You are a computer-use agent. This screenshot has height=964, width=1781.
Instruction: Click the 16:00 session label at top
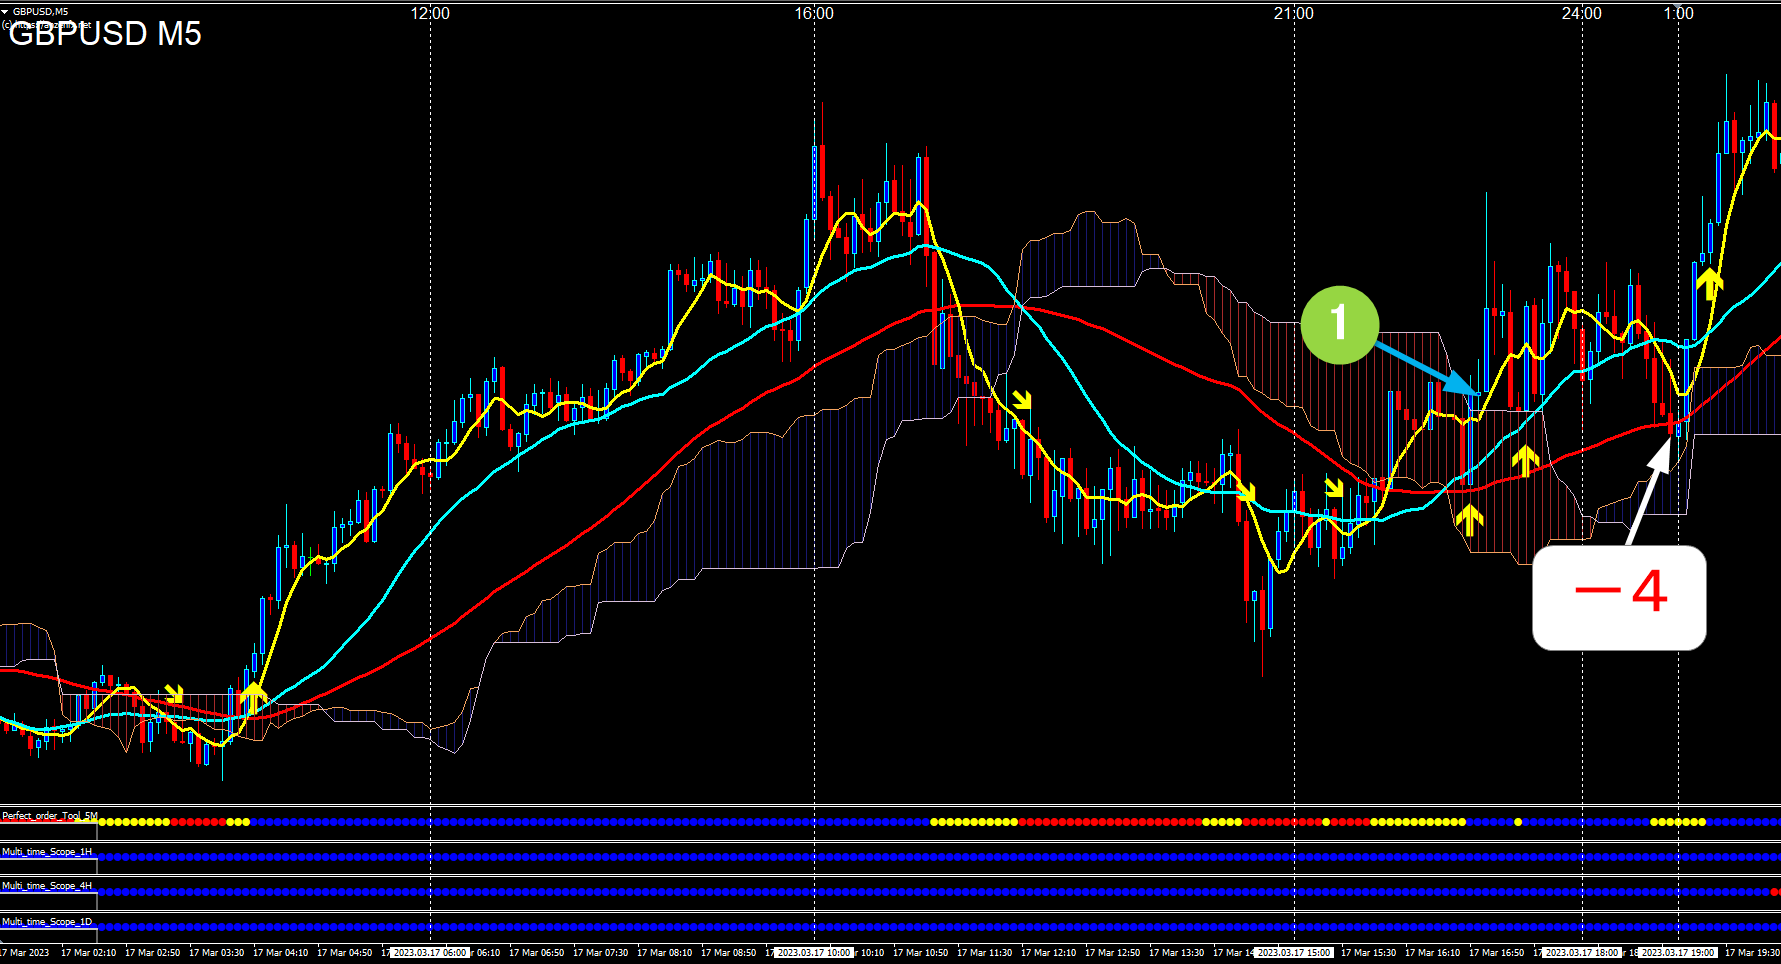(814, 13)
